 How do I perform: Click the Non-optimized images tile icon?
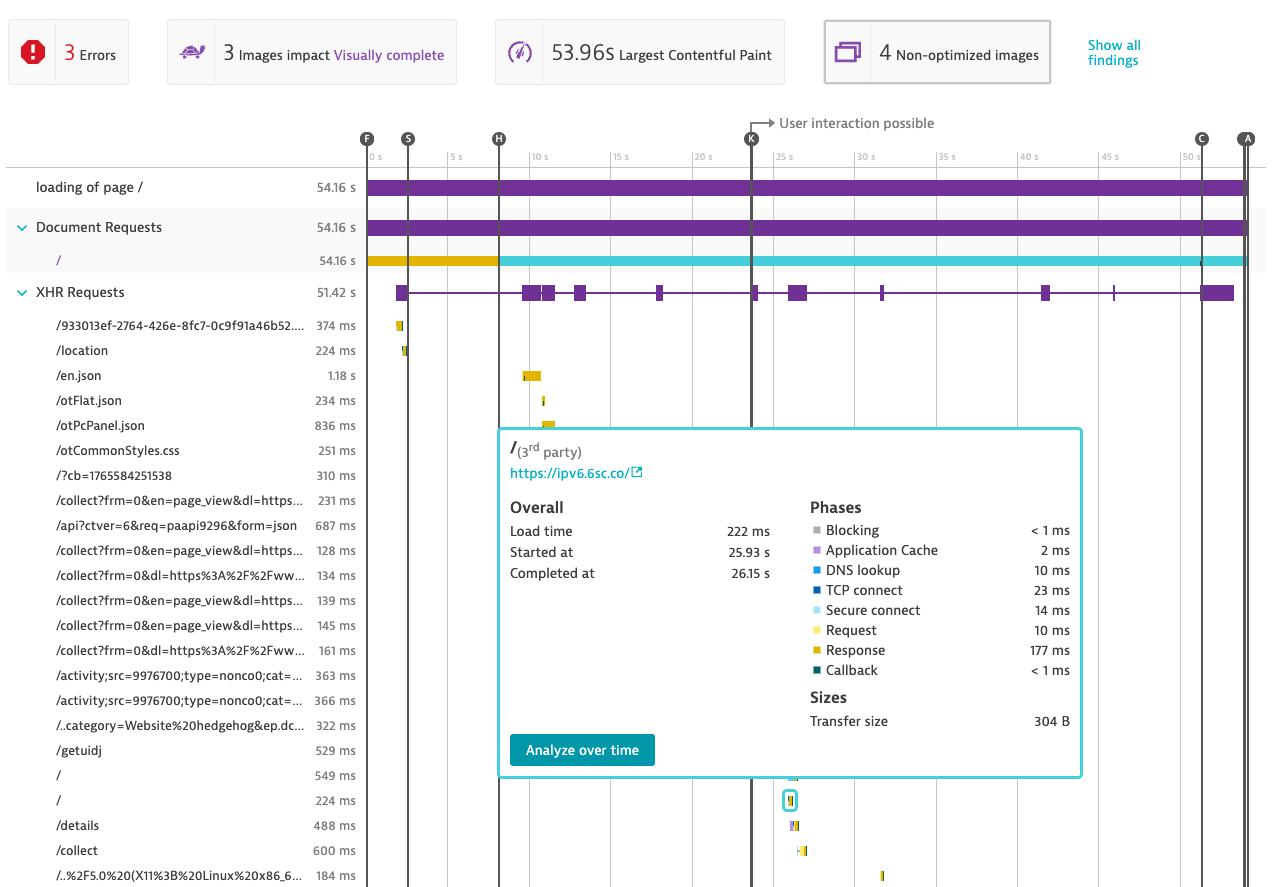845,51
